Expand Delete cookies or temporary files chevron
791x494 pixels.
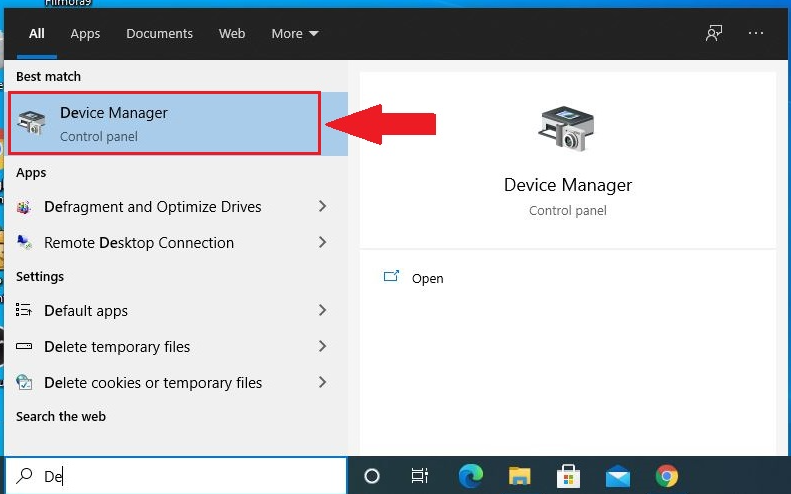pos(322,382)
